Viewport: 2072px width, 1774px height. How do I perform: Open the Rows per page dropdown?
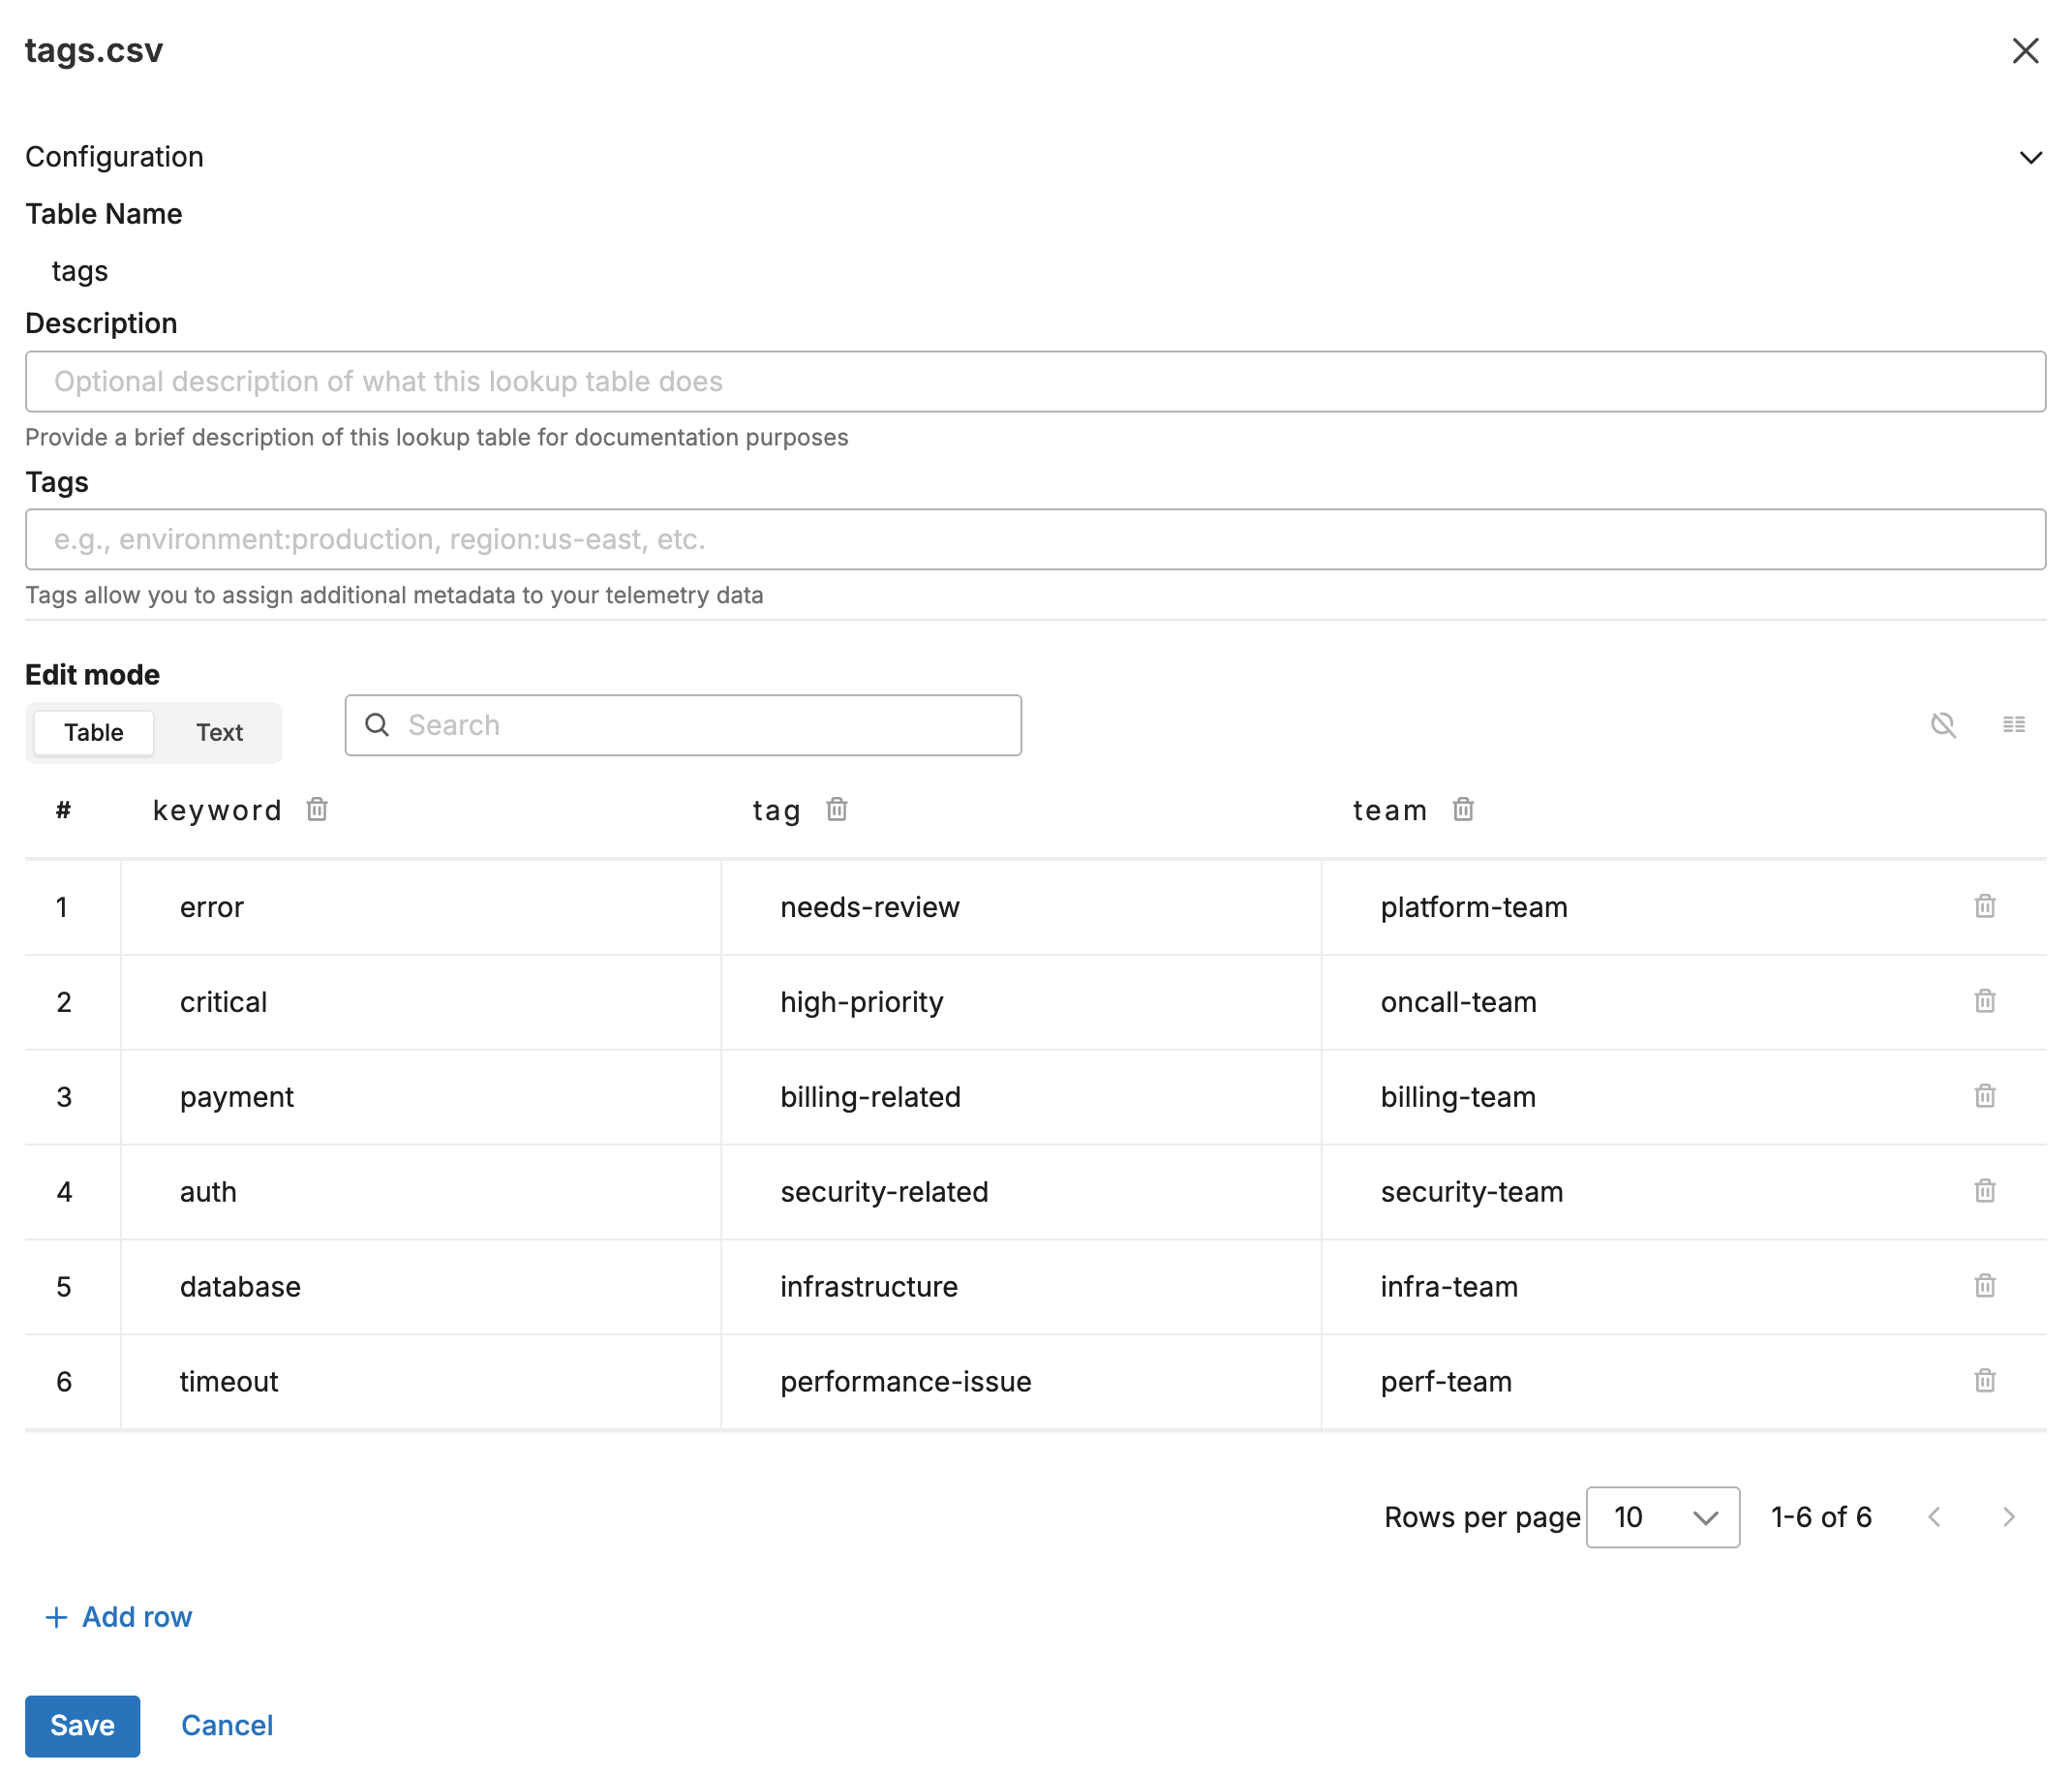[x=1662, y=1517]
